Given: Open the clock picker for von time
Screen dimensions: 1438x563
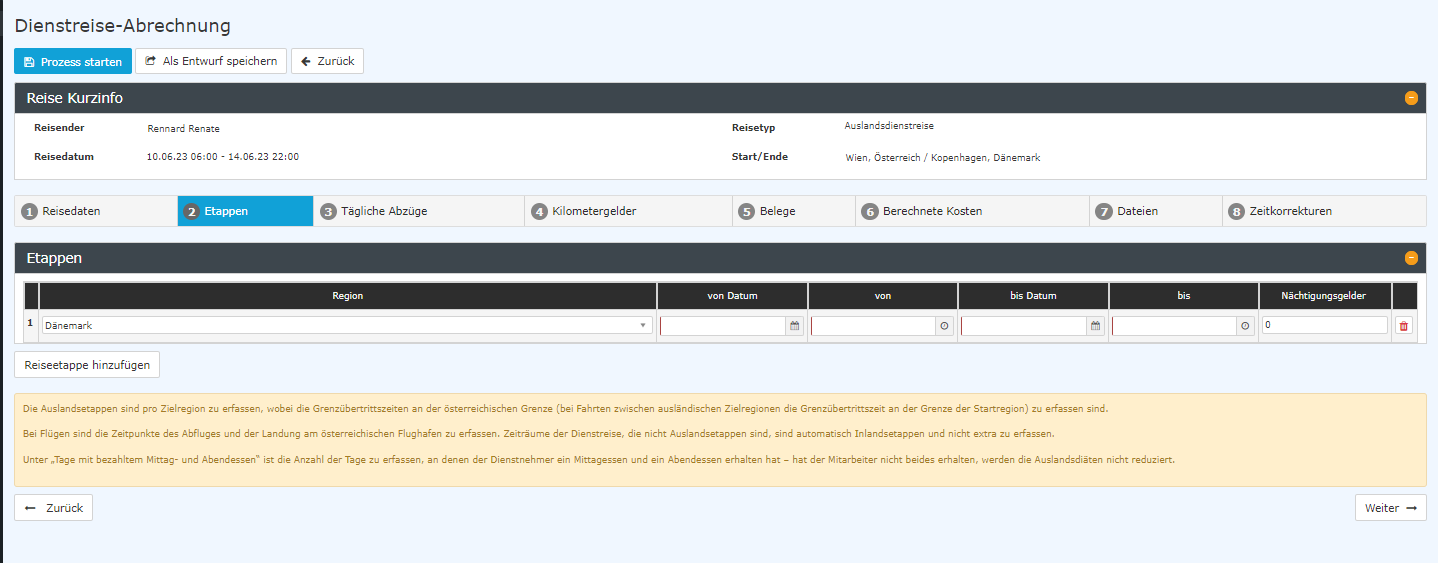Looking at the screenshot, I should (945, 325).
